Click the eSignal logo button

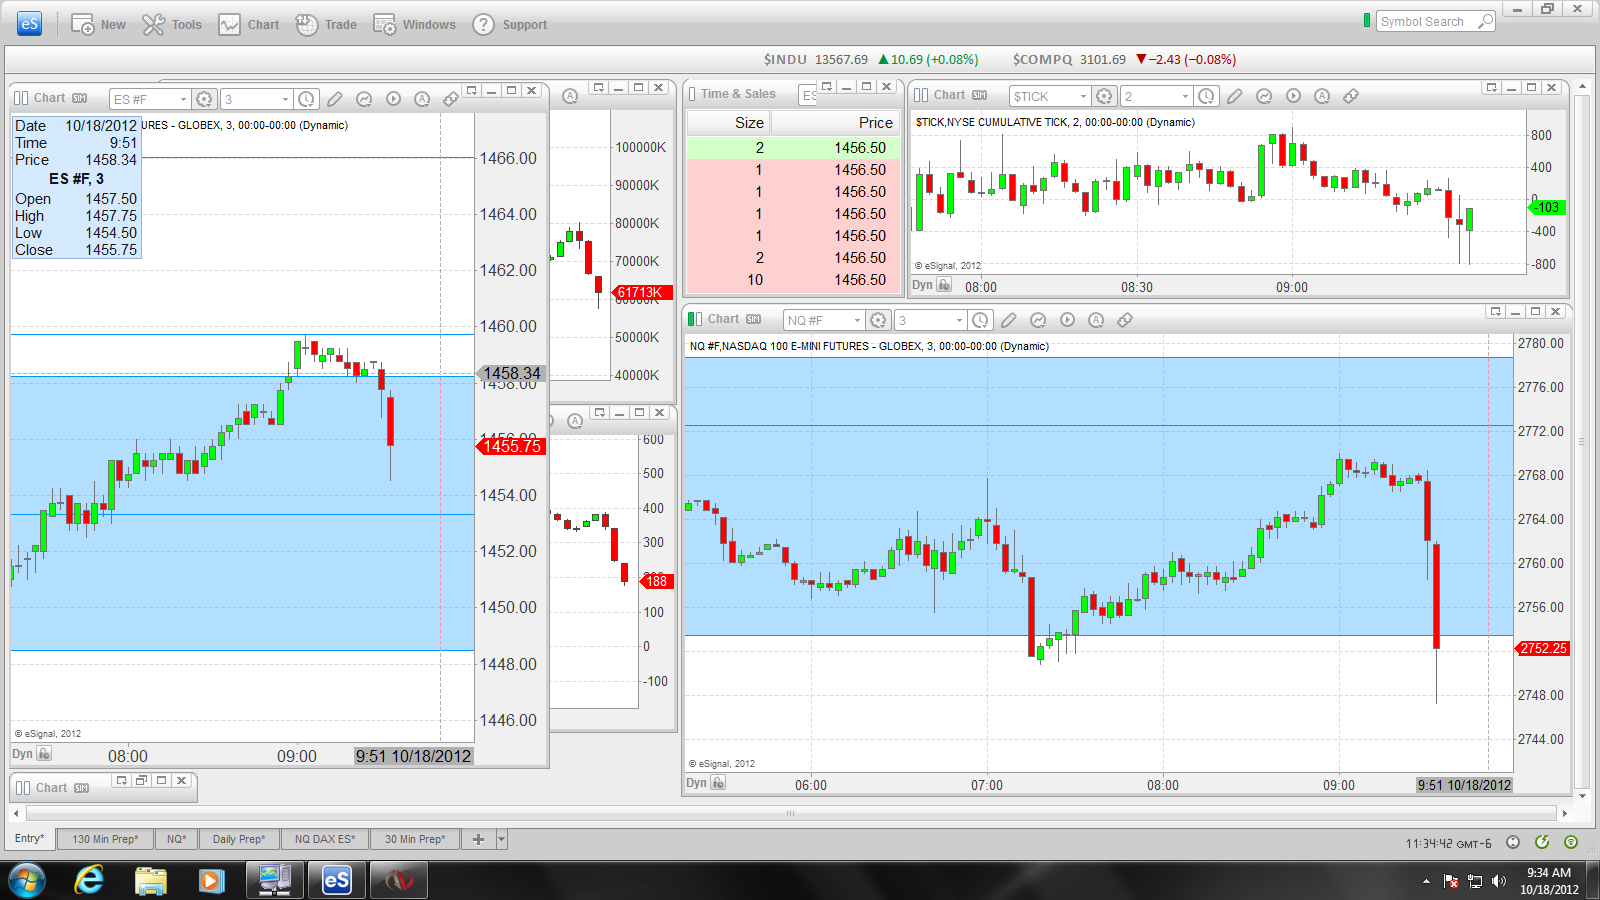(30, 24)
